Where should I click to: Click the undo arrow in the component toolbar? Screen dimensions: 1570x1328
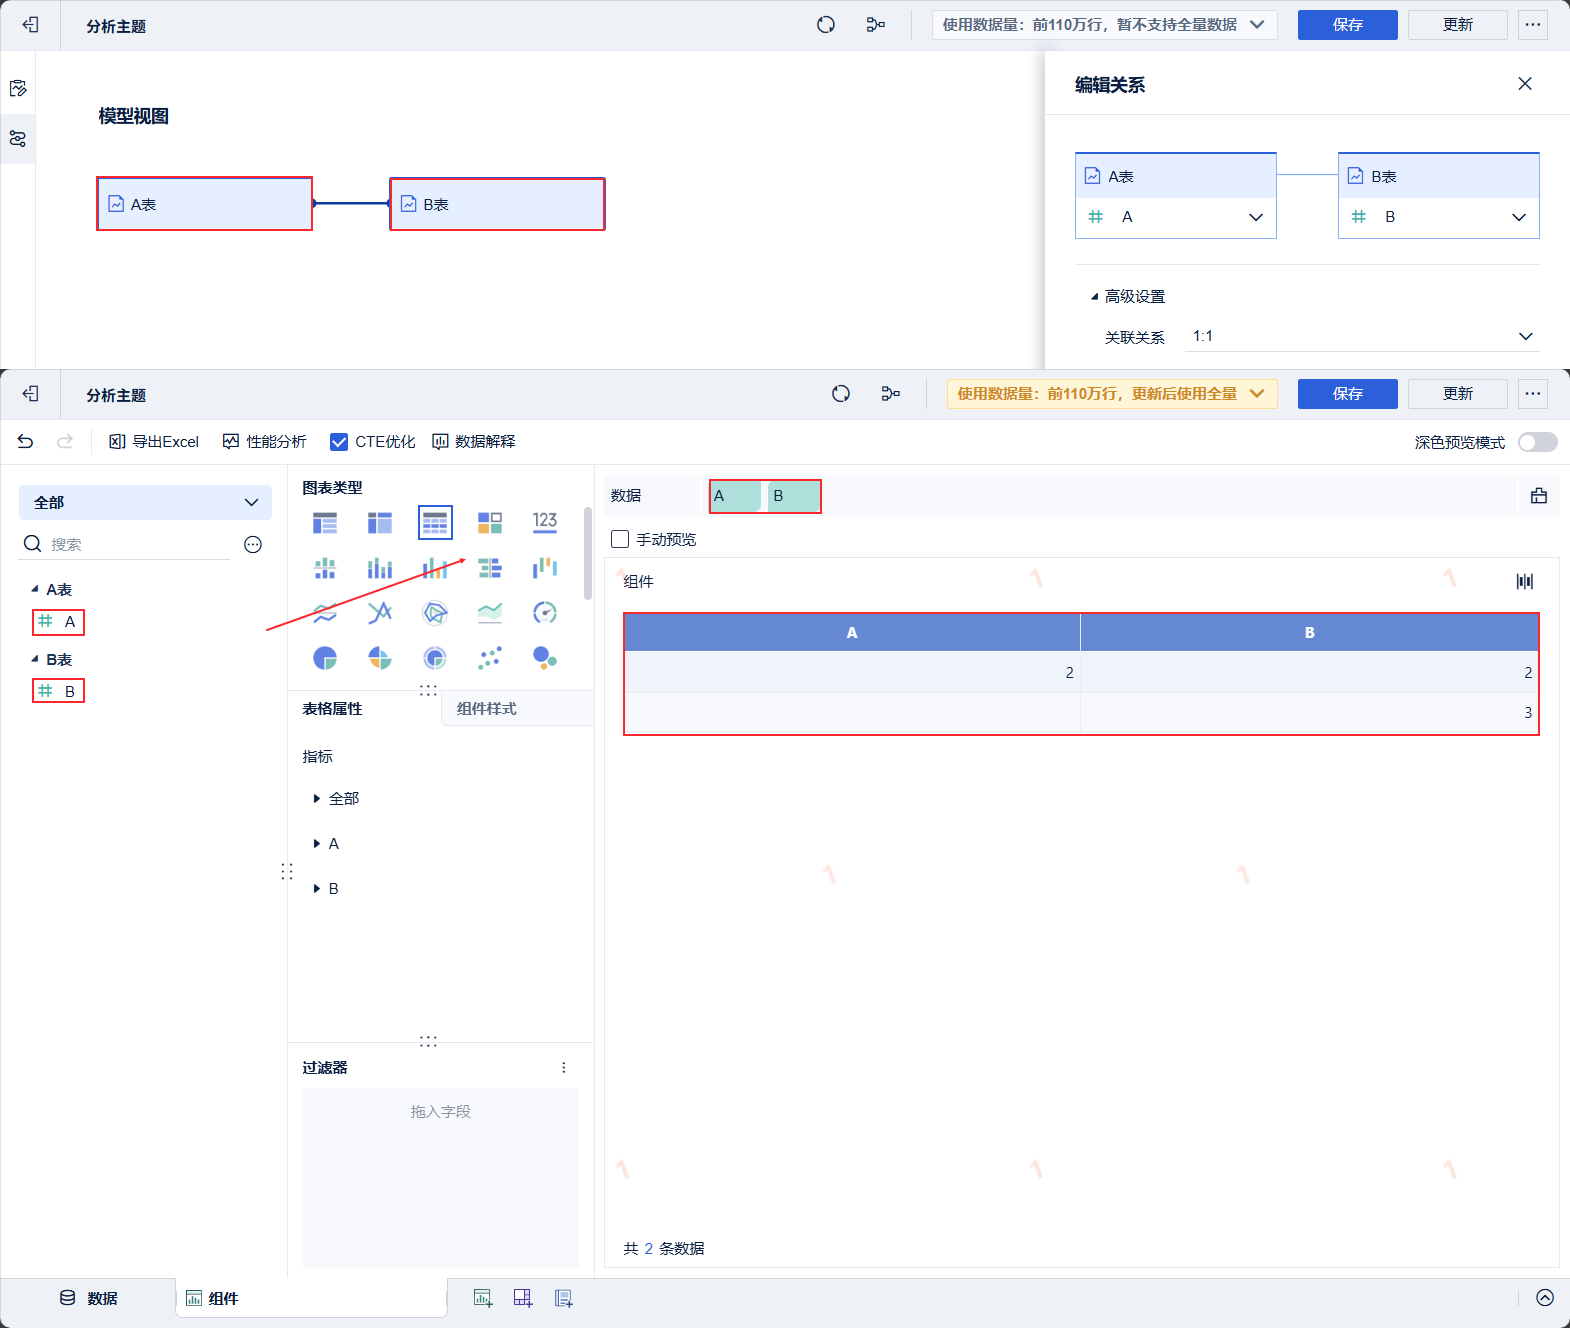click(x=26, y=441)
